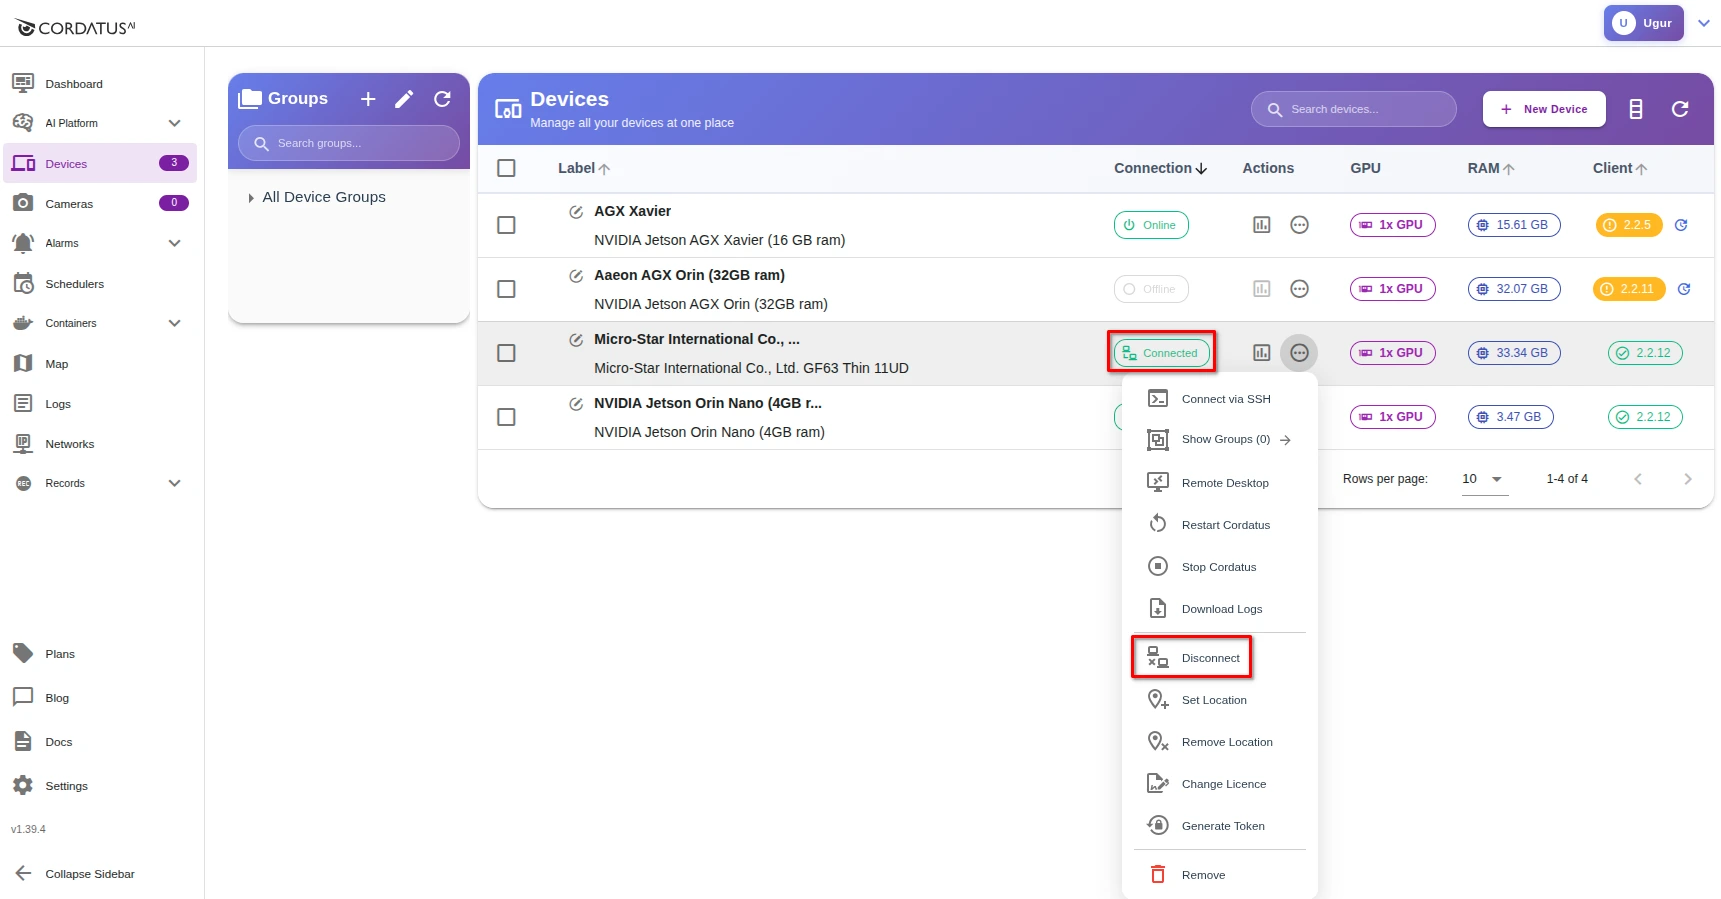The width and height of the screenshot is (1721, 899).
Task: Open actions menu for Aaeon AGX Orin
Action: 1299,289
